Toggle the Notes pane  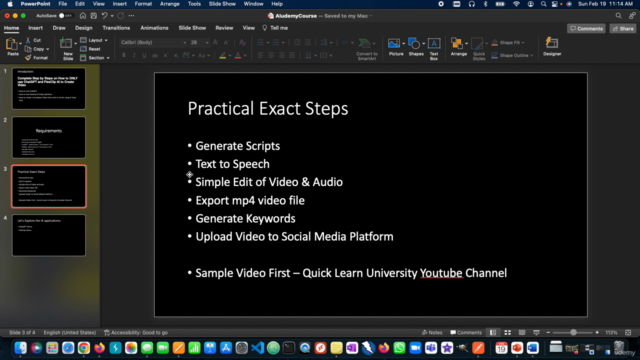click(x=432, y=333)
